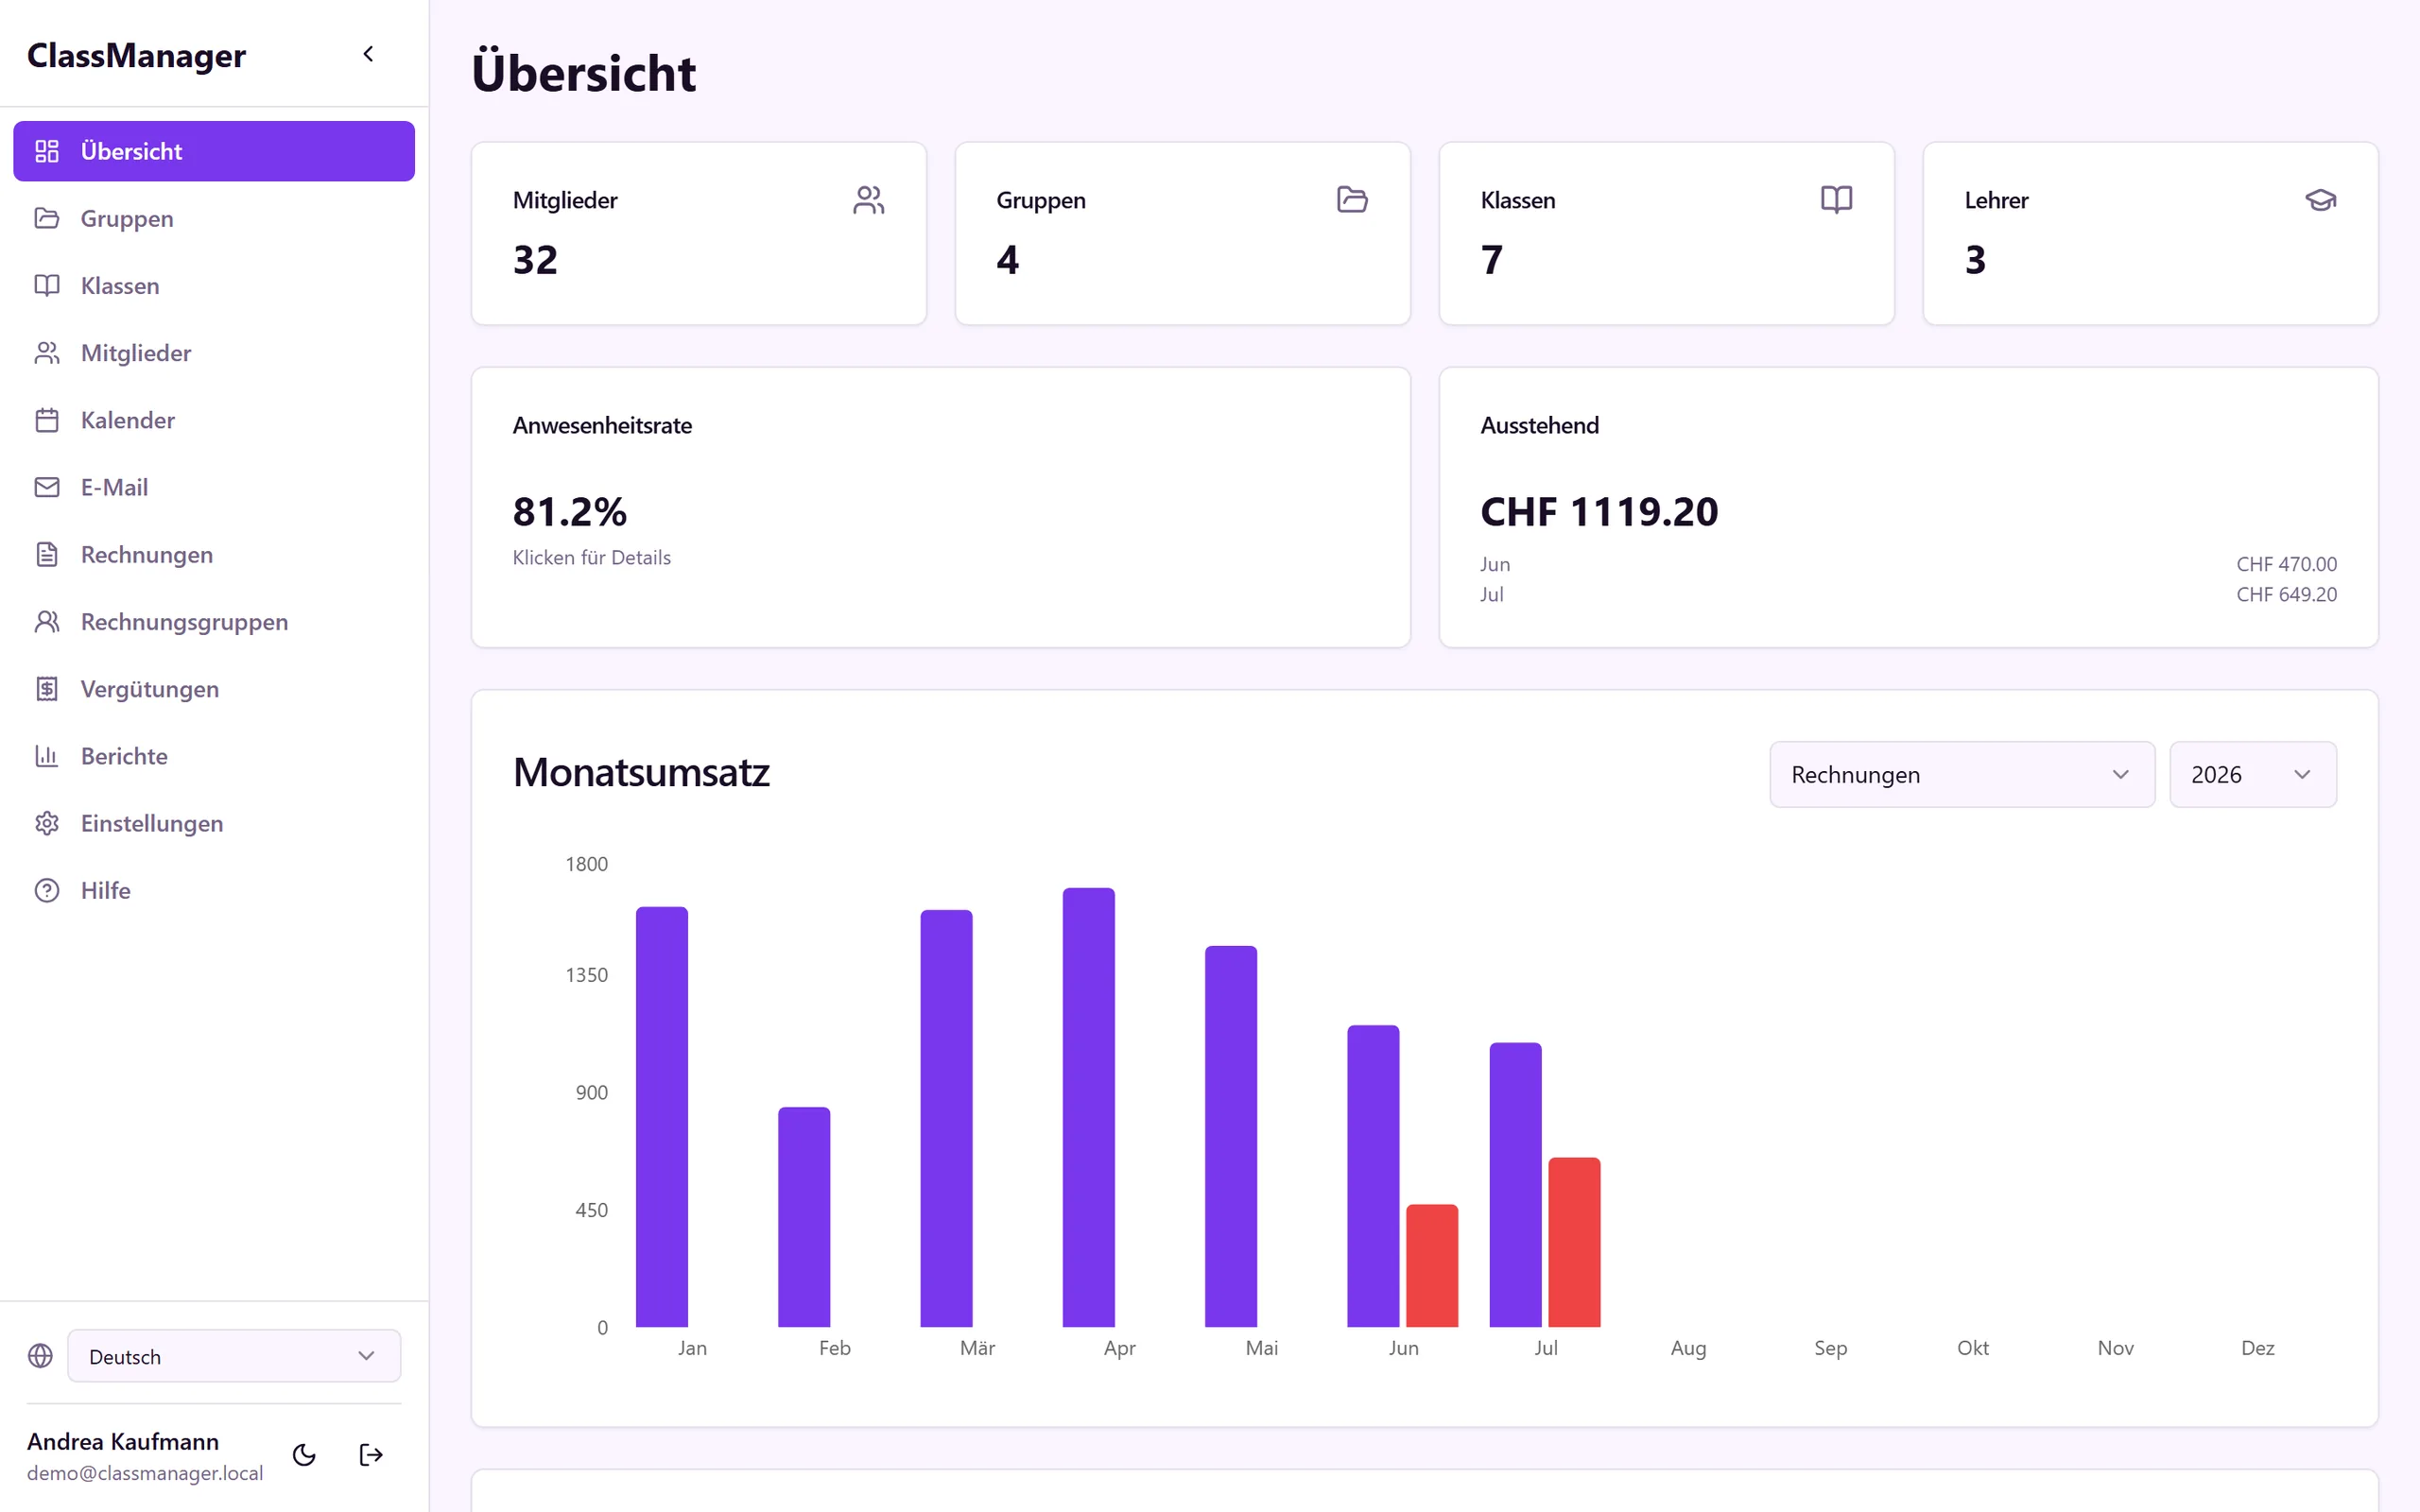
Task: Toggle dark mode with the moon icon
Action: pyautogui.click(x=304, y=1454)
